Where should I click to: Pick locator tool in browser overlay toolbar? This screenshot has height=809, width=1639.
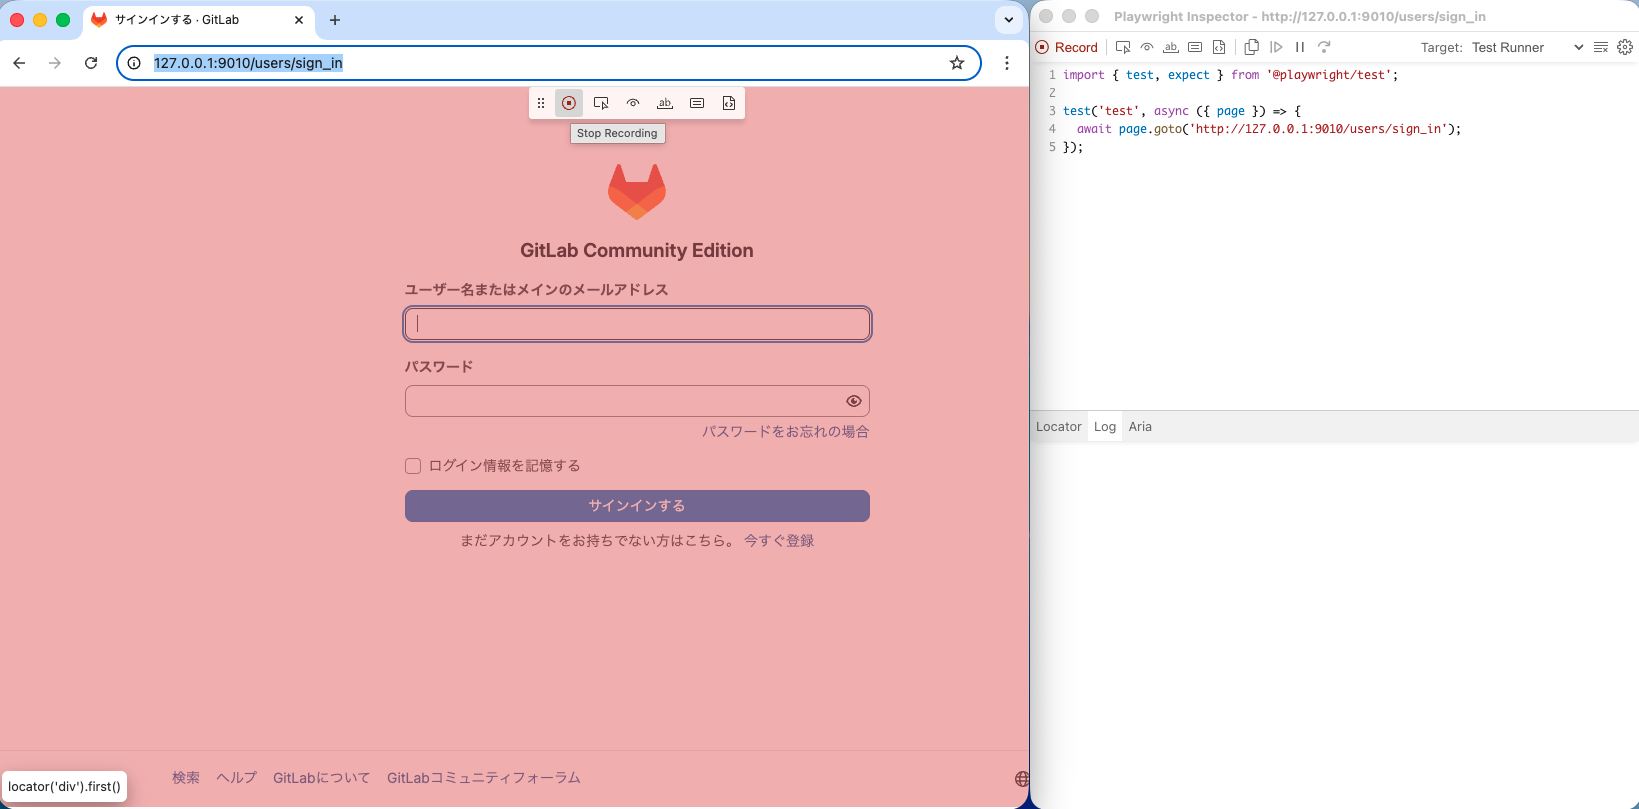[x=601, y=103]
